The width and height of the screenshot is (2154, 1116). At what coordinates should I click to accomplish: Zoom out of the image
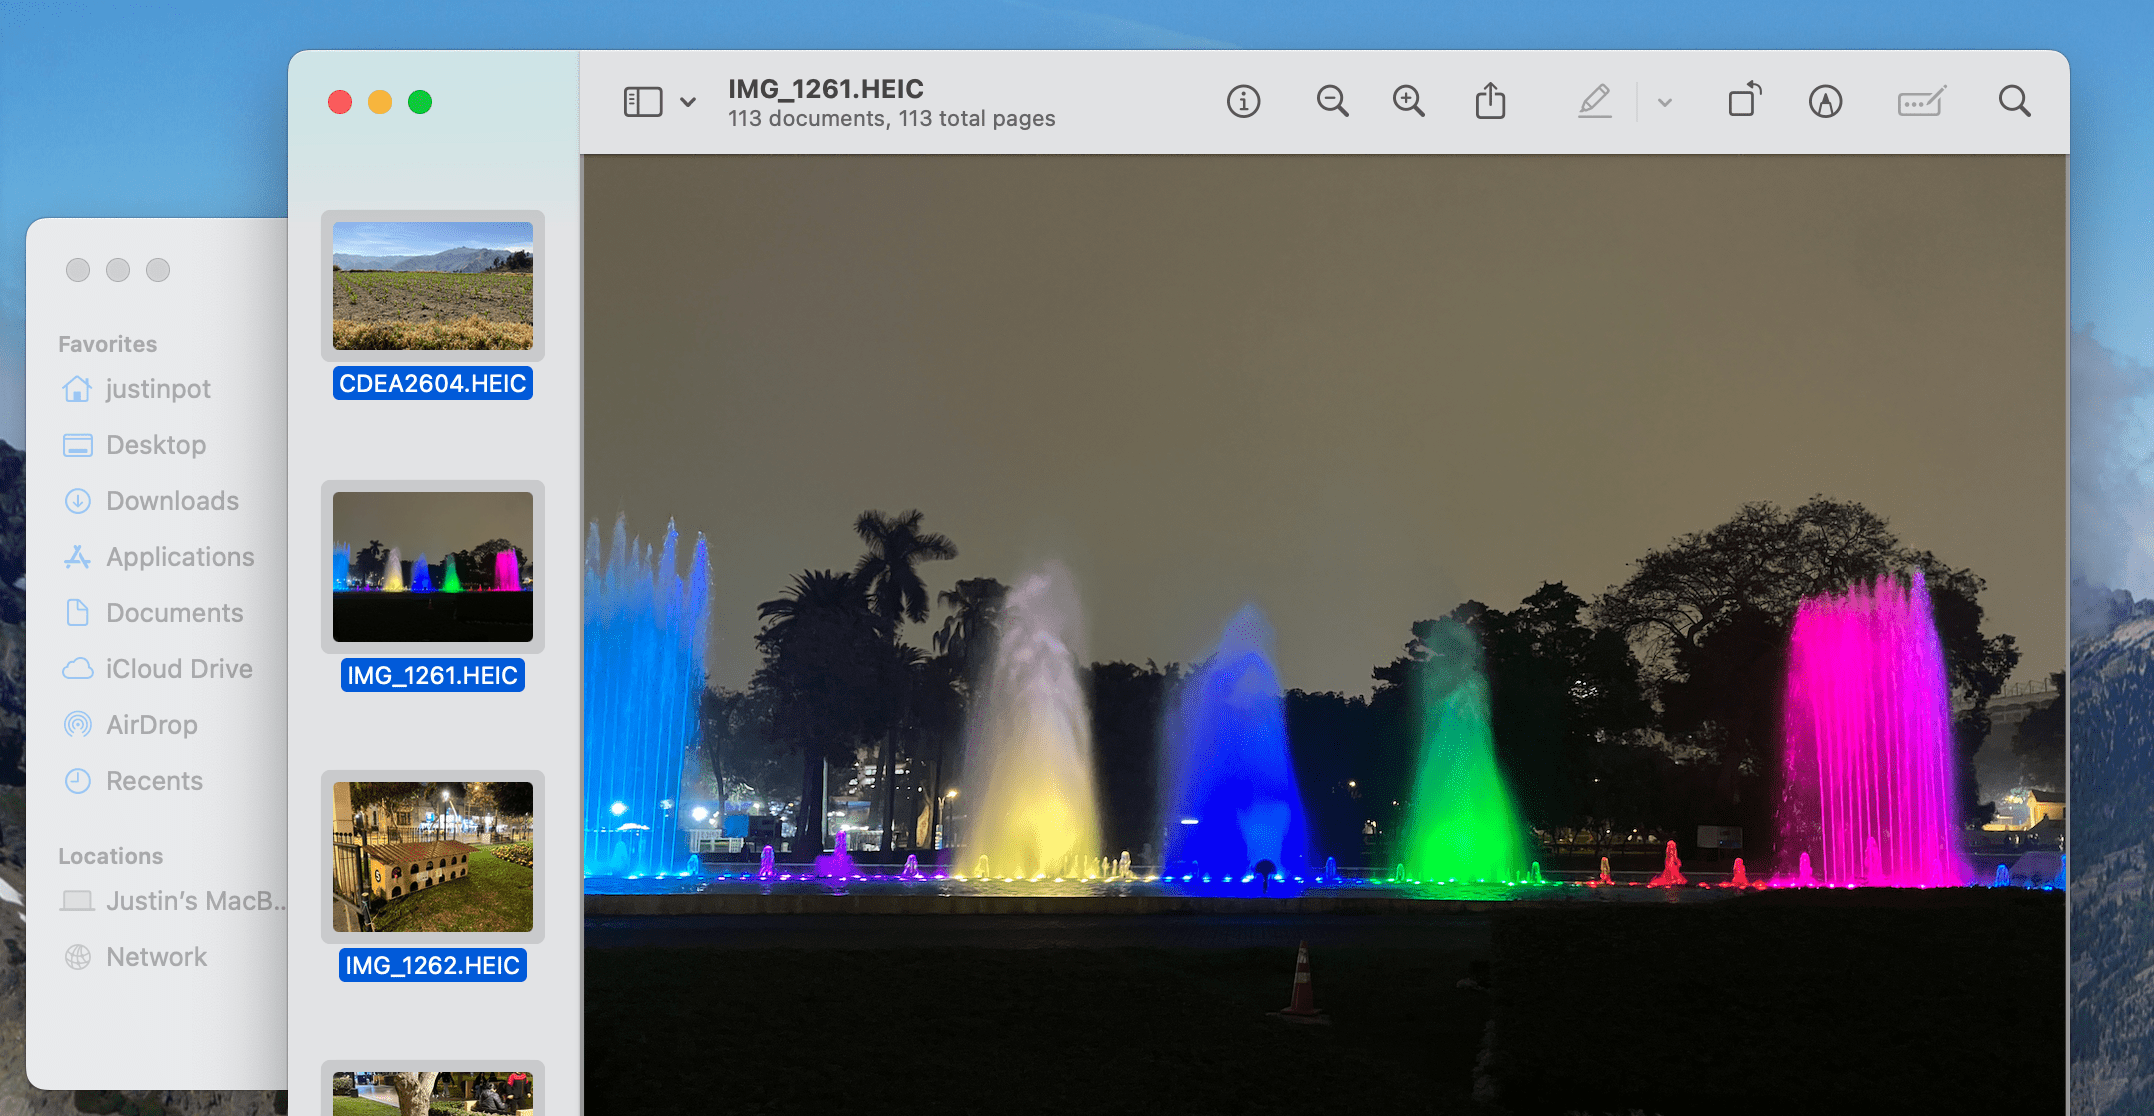pyautogui.click(x=1332, y=102)
